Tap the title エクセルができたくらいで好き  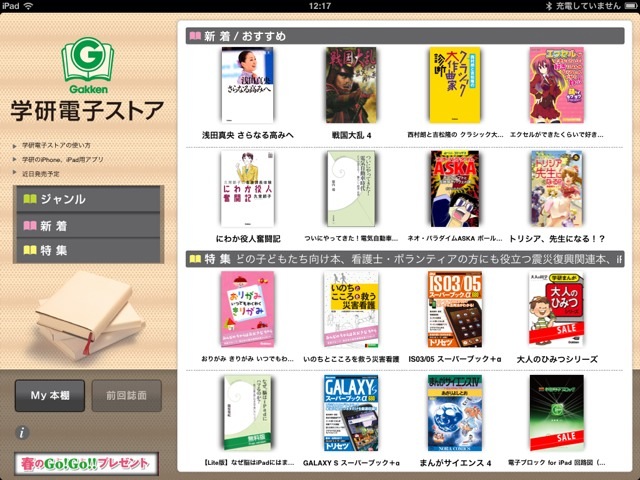tap(557, 135)
